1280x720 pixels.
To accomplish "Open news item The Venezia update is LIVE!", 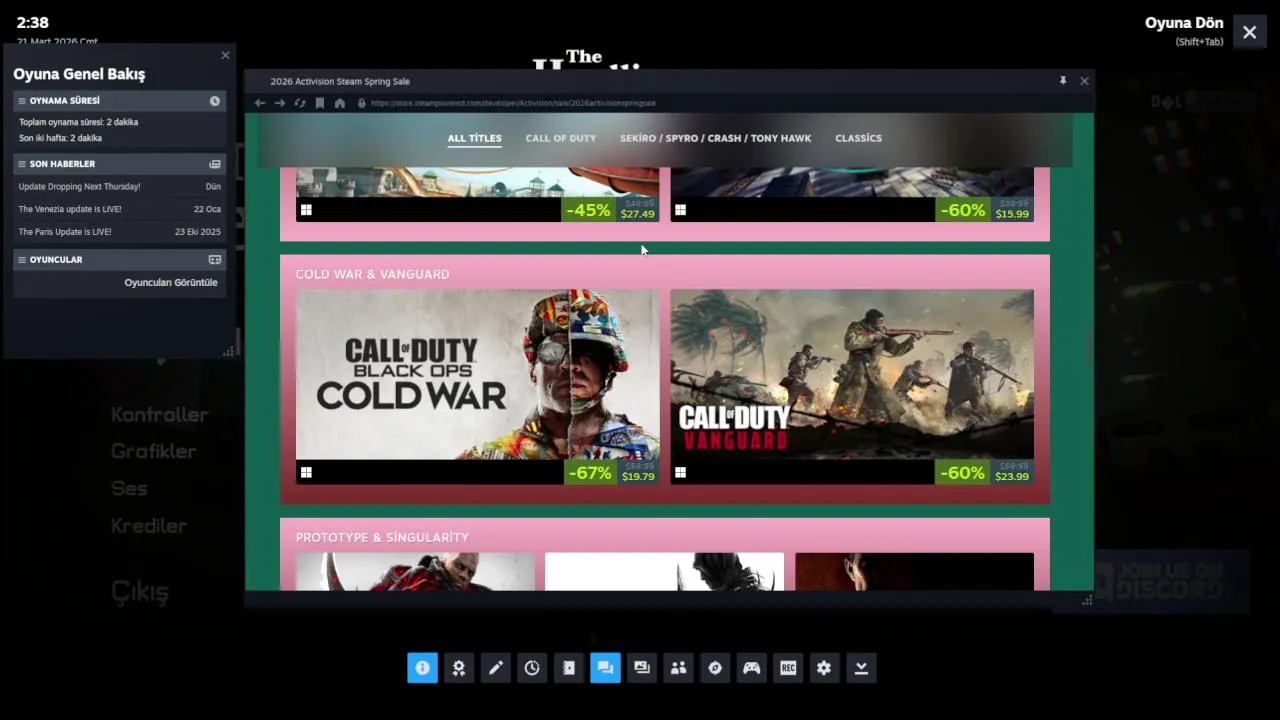I will click(x=120, y=209).
